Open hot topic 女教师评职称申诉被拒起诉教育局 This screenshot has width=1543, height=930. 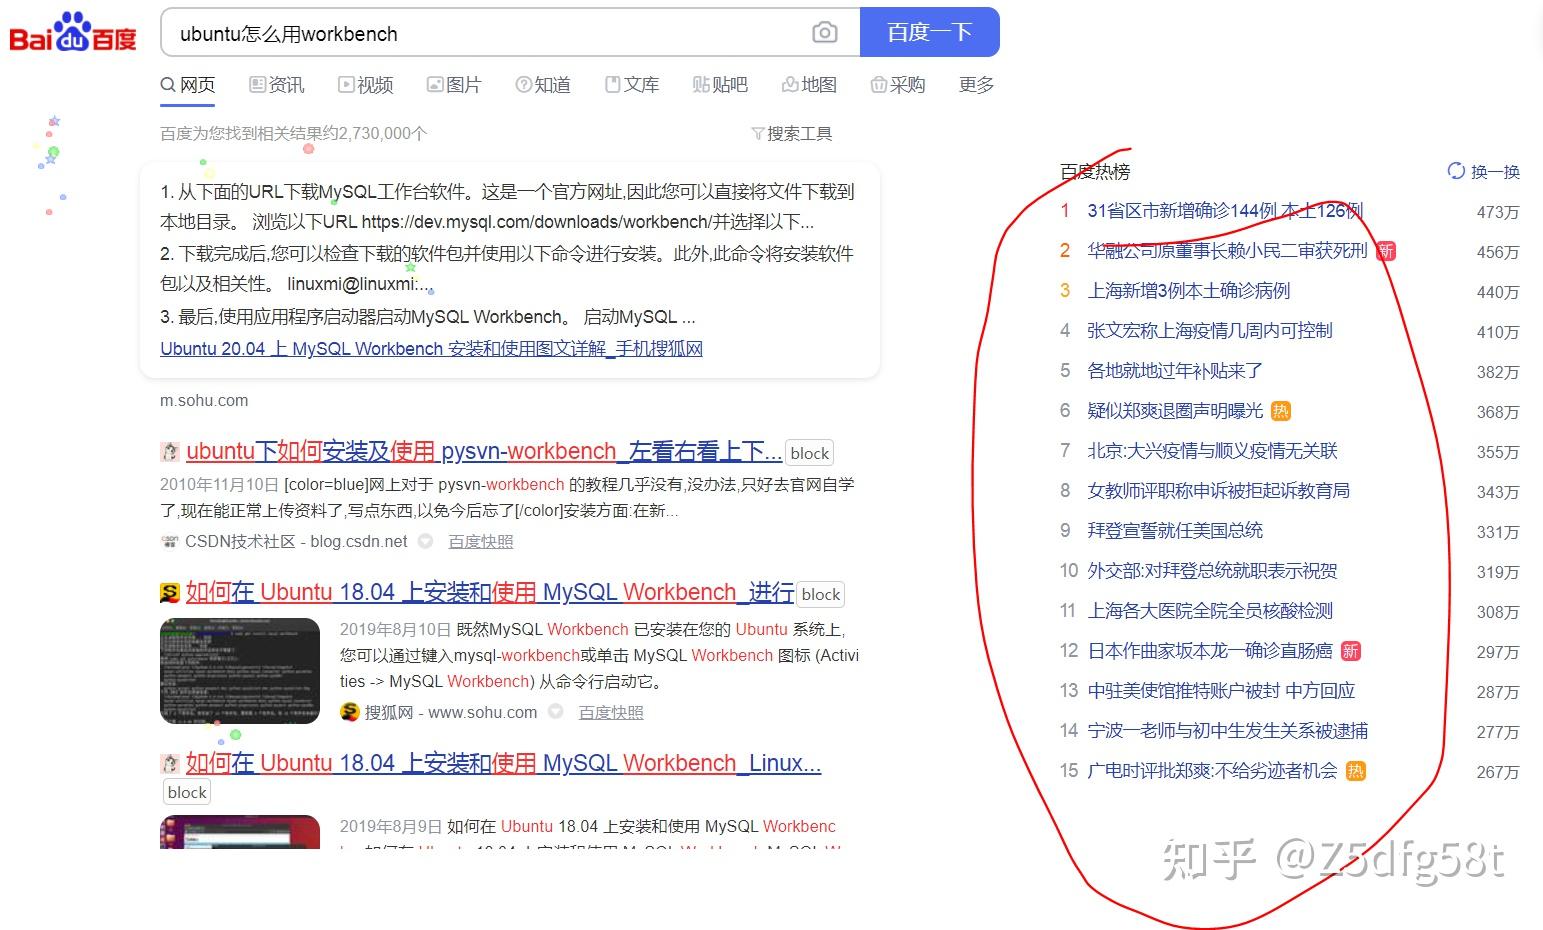1218,491
